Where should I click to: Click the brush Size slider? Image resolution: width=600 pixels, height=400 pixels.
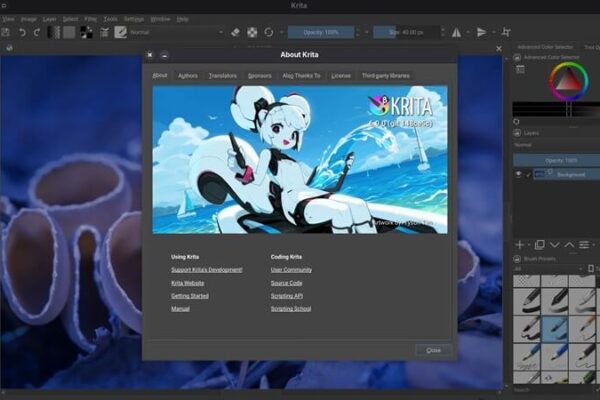(406, 33)
